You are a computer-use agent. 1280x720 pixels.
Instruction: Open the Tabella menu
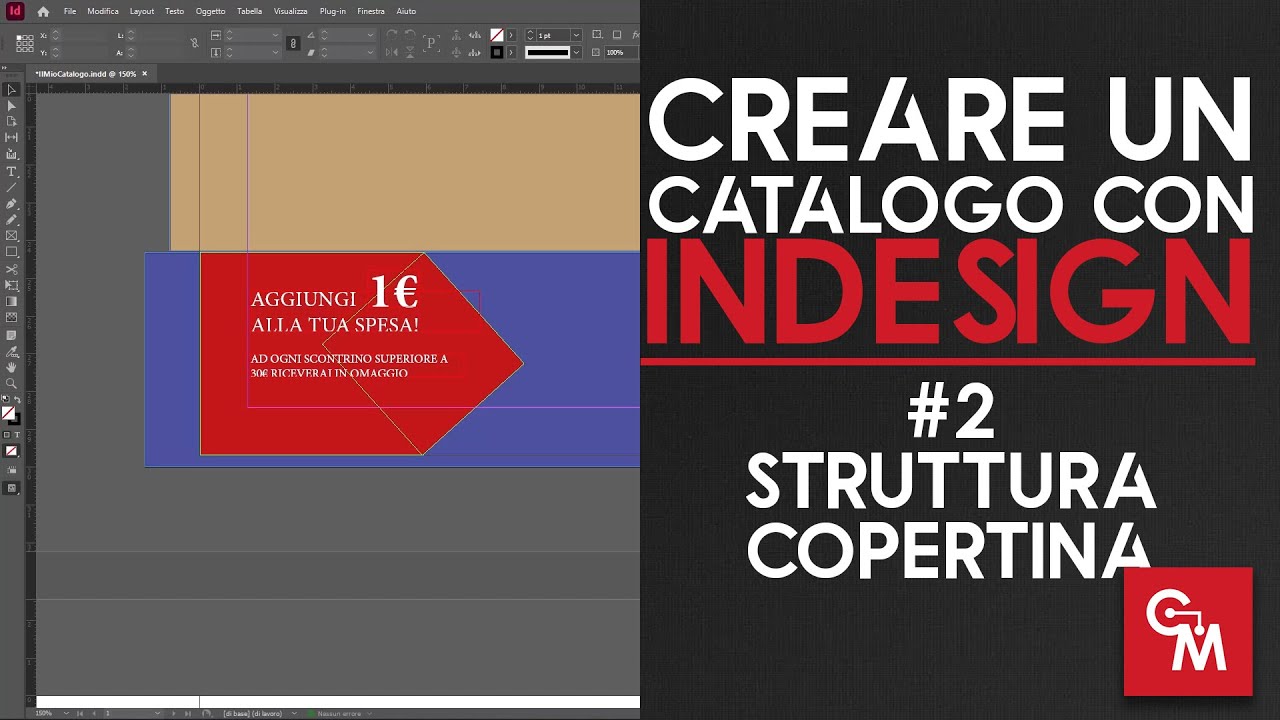point(250,11)
